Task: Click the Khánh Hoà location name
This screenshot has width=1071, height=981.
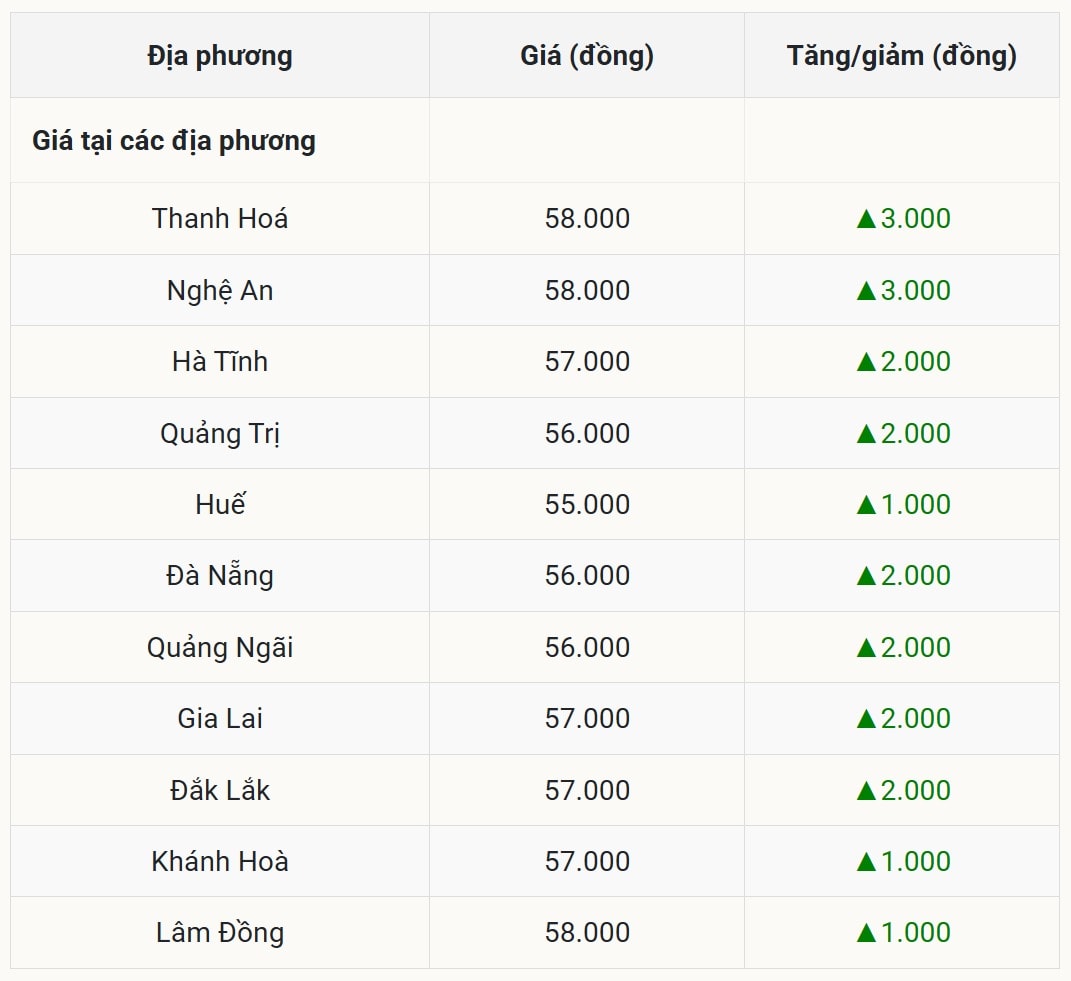Action: (x=220, y=861)
